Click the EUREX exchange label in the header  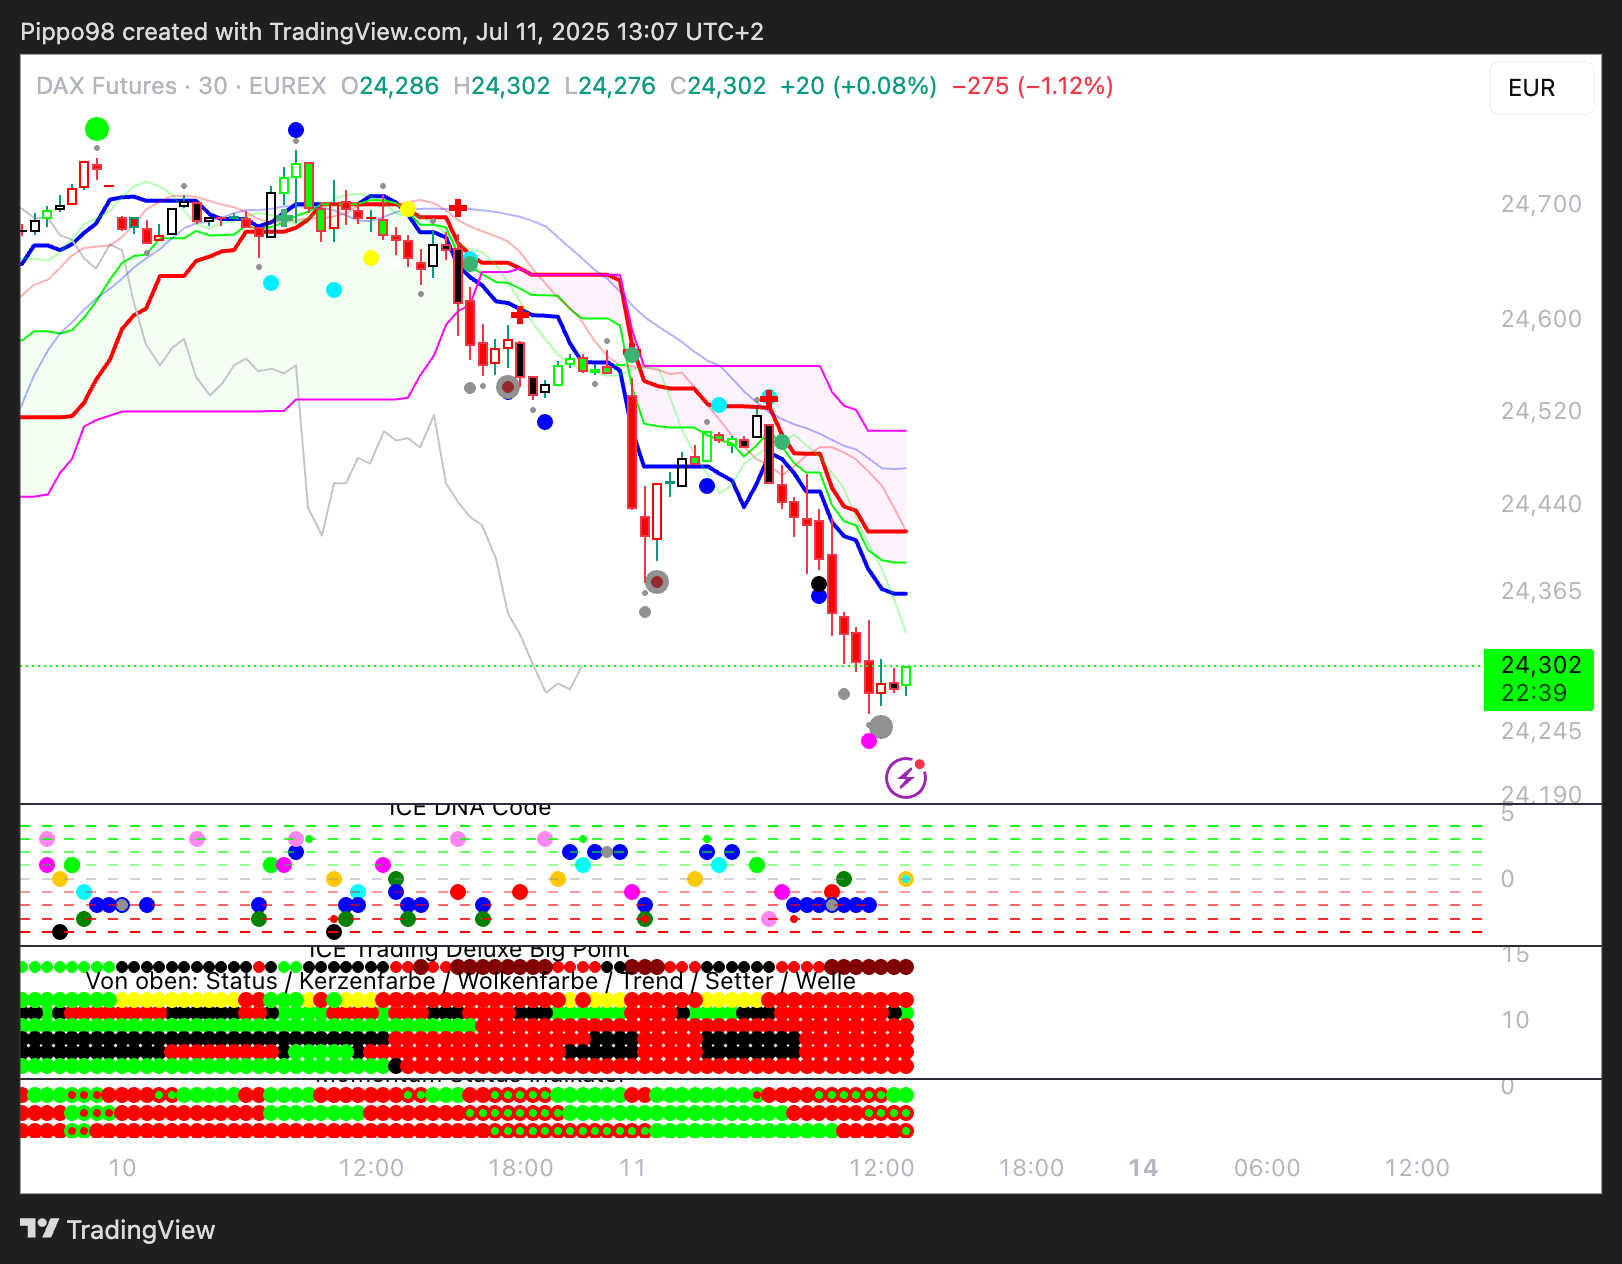click(x=287, y=86)
